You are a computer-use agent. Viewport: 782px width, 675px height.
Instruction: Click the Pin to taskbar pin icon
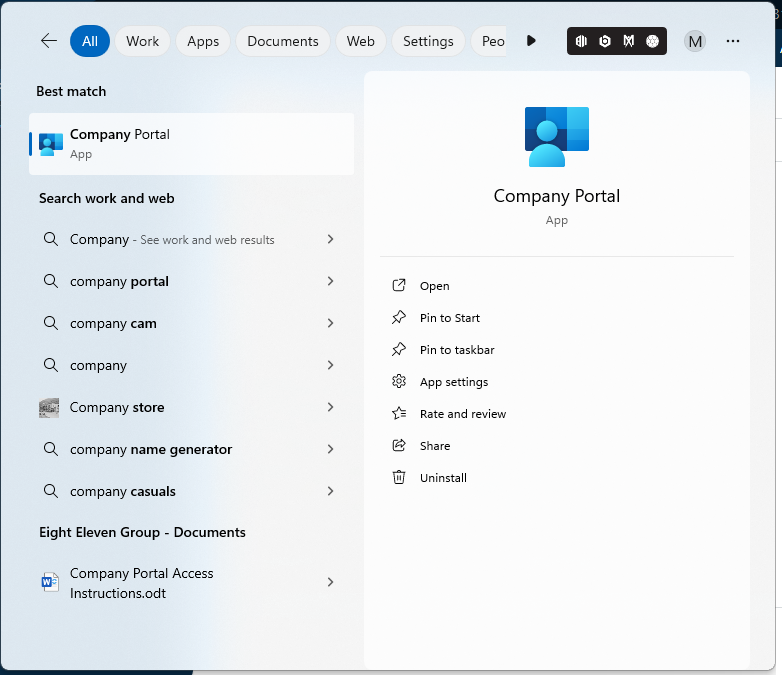(x=399, y=349)
